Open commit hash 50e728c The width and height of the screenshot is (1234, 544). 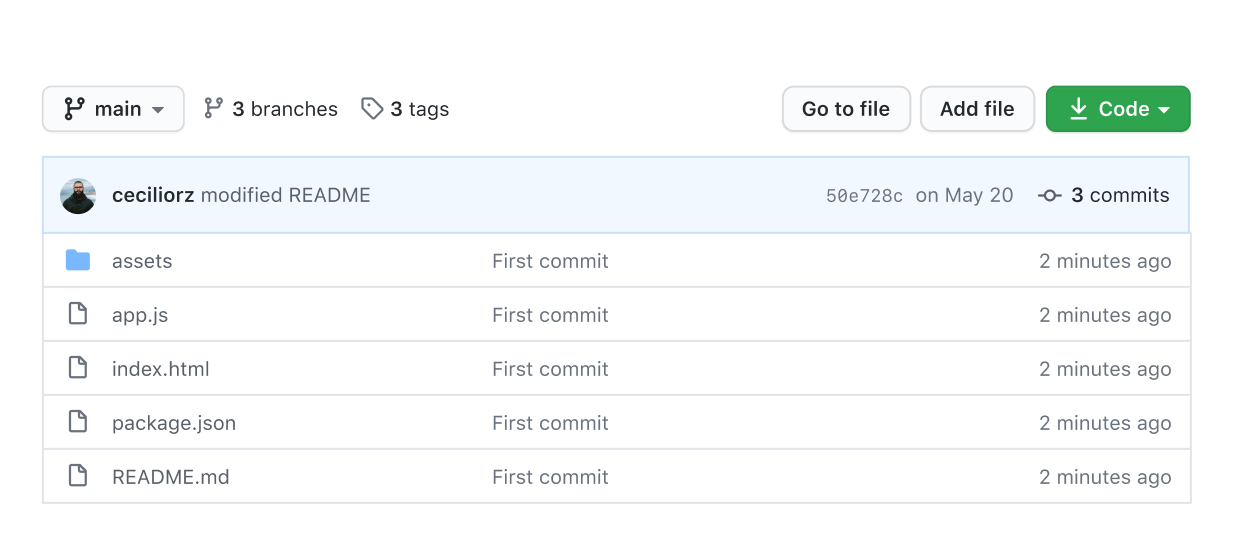(864, 196)
